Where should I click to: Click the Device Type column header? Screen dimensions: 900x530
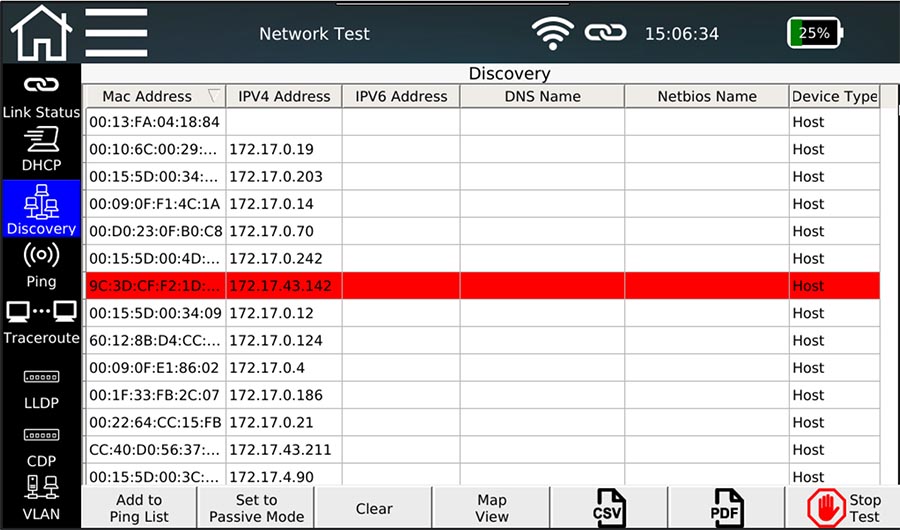pos(834,96)
